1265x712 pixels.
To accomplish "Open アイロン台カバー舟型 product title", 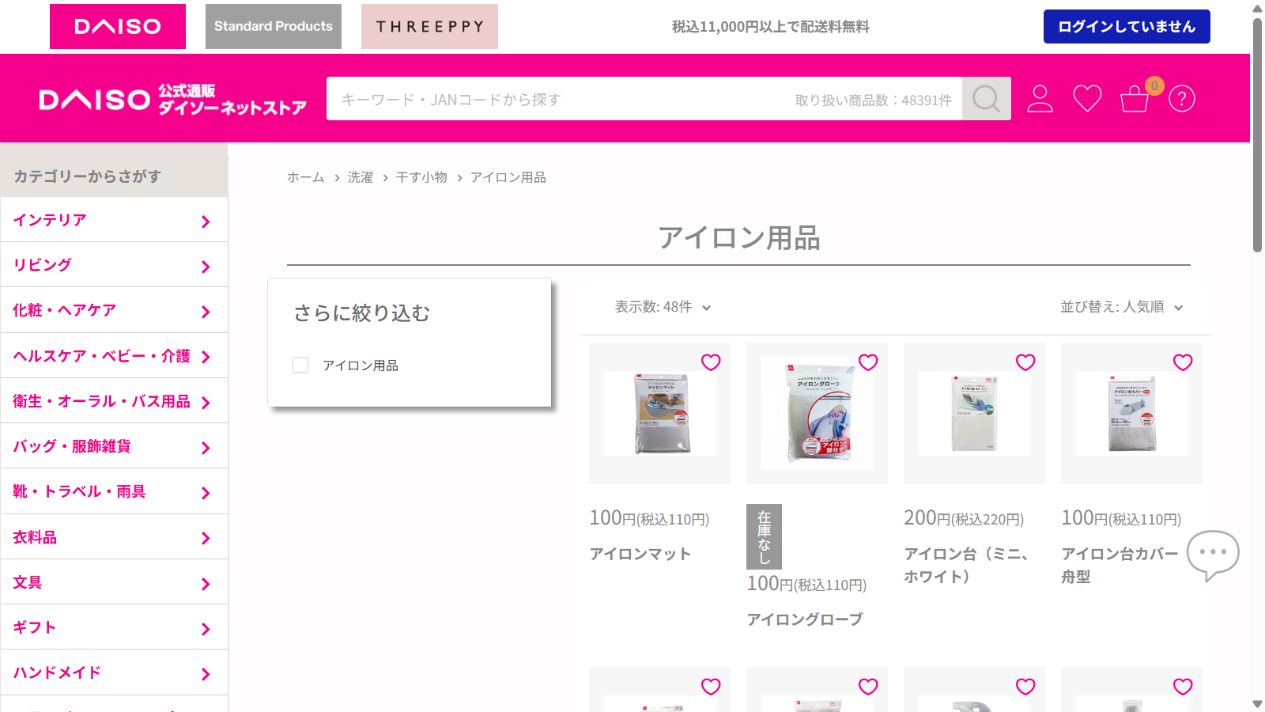I will pos(1121,565).
